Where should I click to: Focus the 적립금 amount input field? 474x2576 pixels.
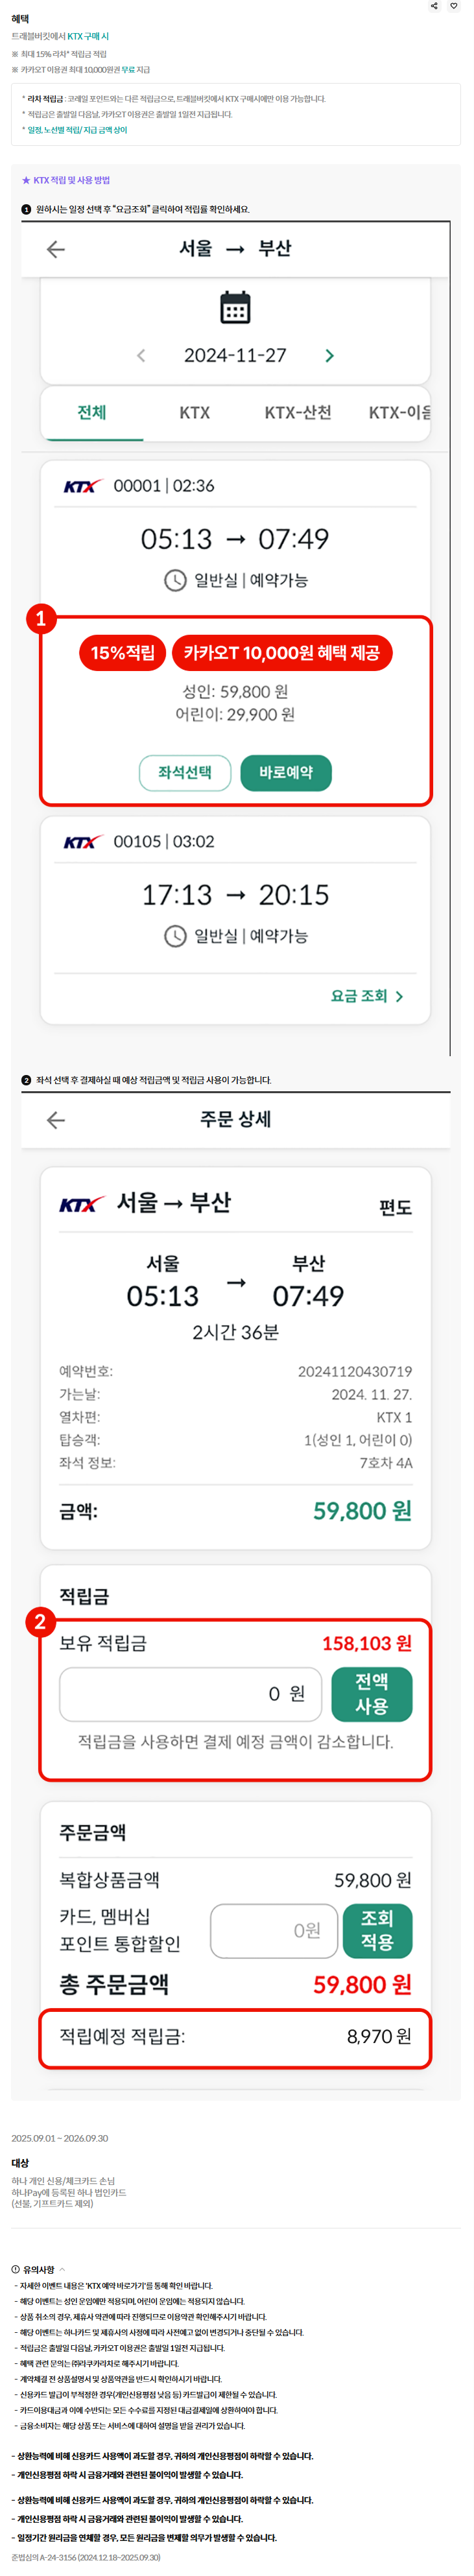tap(190, 1695)
